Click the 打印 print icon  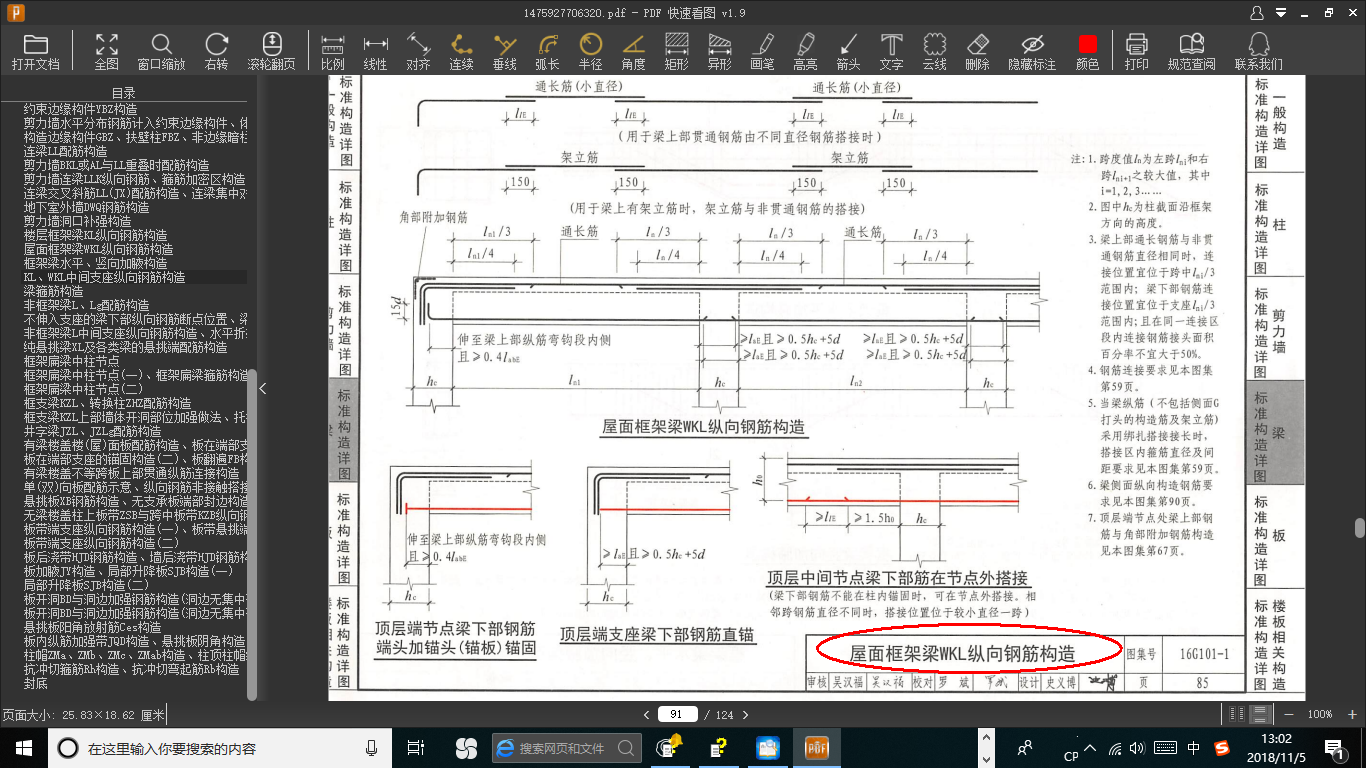click(1137, 52)
